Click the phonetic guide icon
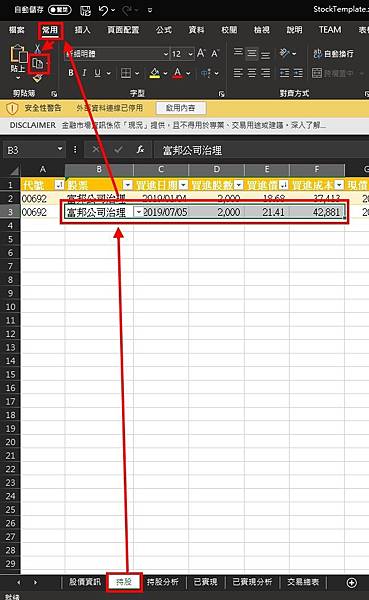 coord(205,73)
